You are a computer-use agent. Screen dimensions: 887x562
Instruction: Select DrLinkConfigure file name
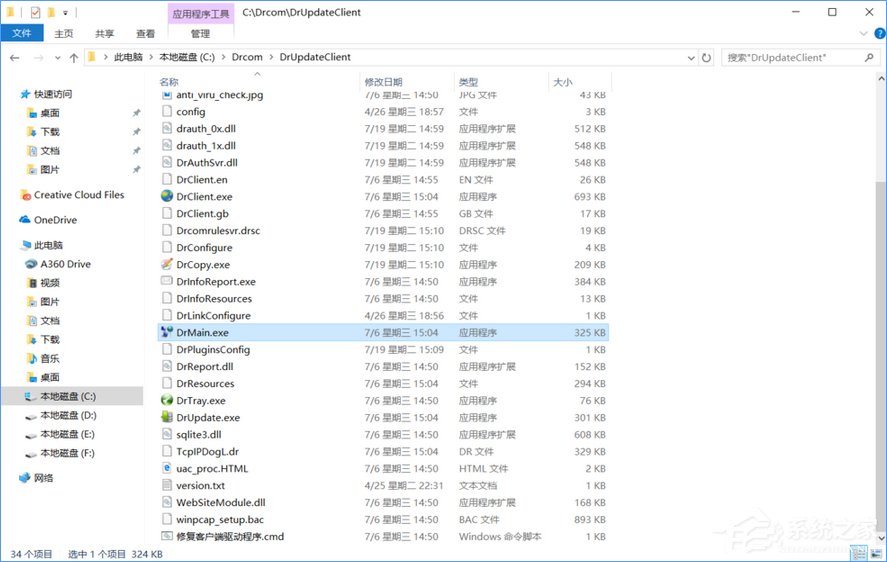[213, 315]
